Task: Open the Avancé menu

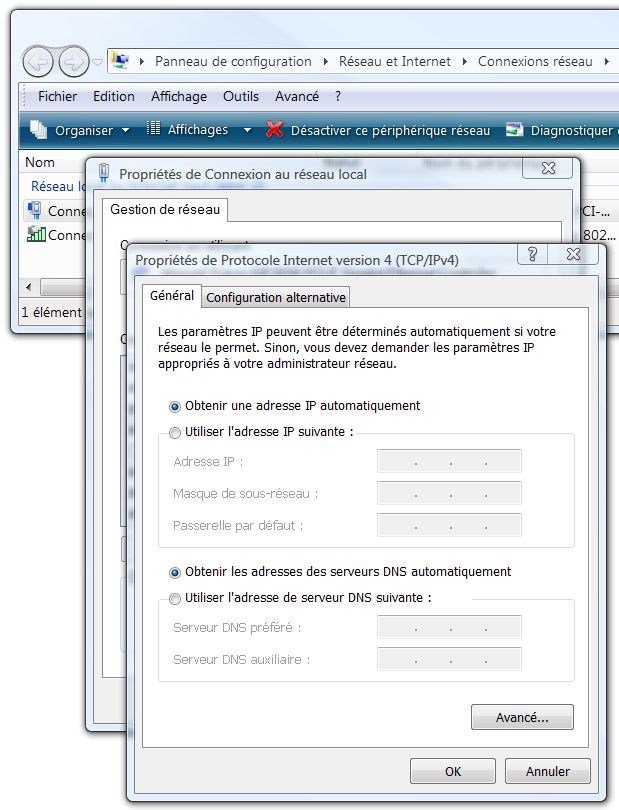Action: [297, 97]
